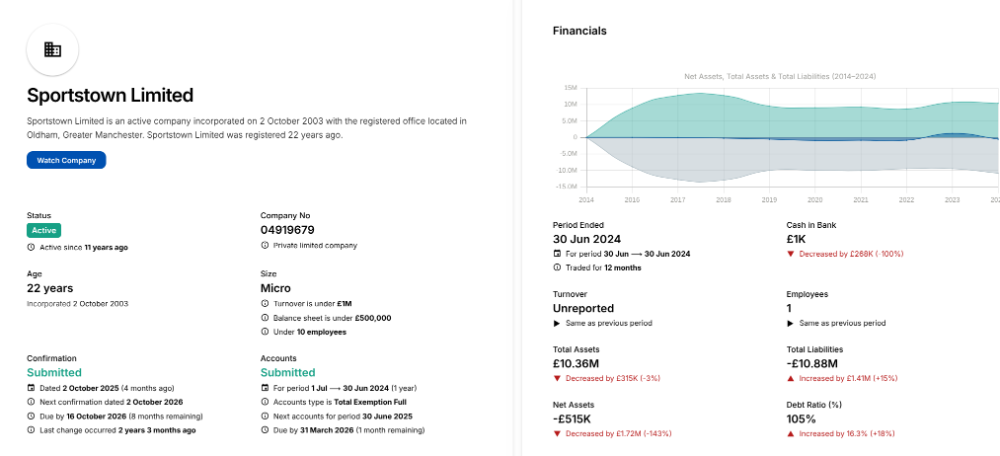Click info icon beside Traded for 12 months

[557, 268]
